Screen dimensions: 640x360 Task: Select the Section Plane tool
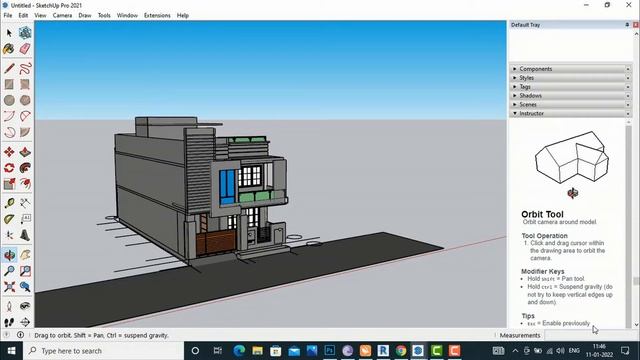[x=25, y=322]
